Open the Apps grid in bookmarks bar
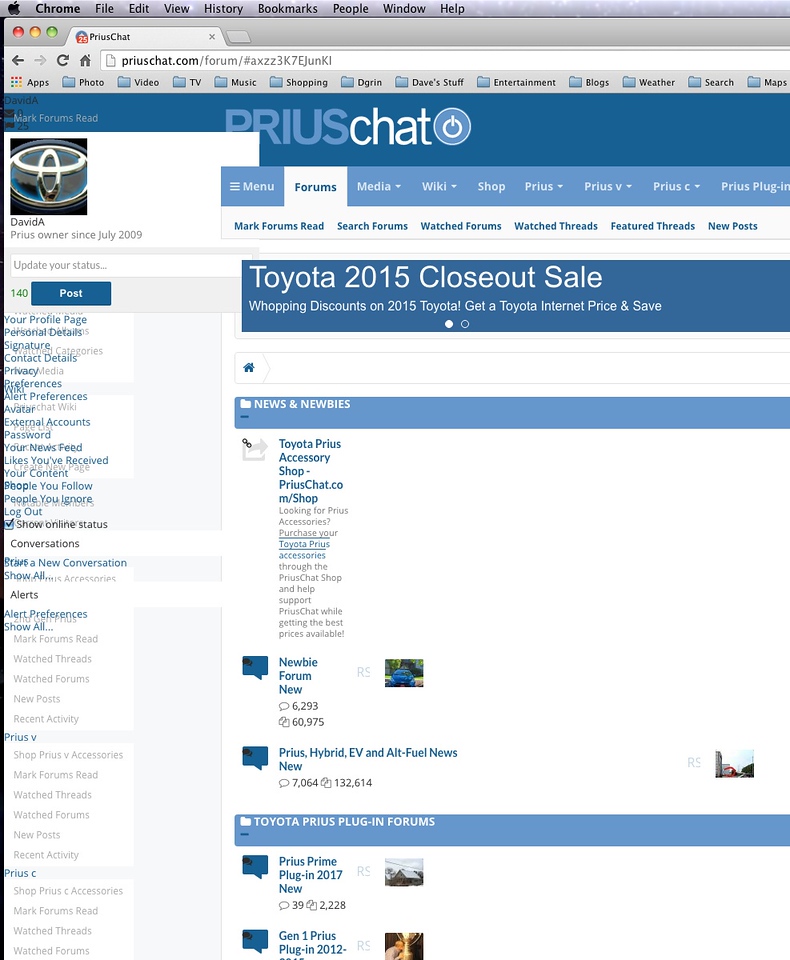Screen dimensions: 790x960 [x=30, y=82]
